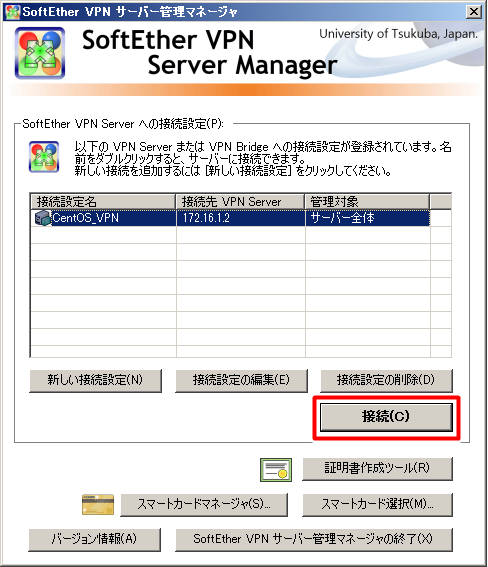
Task: Sort by 接続先 VPN Server column header
Action: pyautogui.click(x=240, y=201)
